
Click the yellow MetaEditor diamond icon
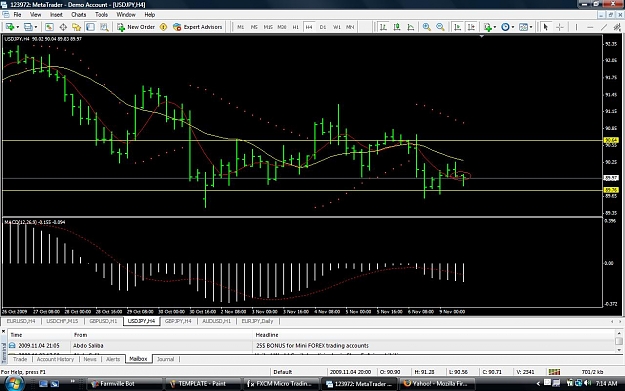tap(163, 27)
